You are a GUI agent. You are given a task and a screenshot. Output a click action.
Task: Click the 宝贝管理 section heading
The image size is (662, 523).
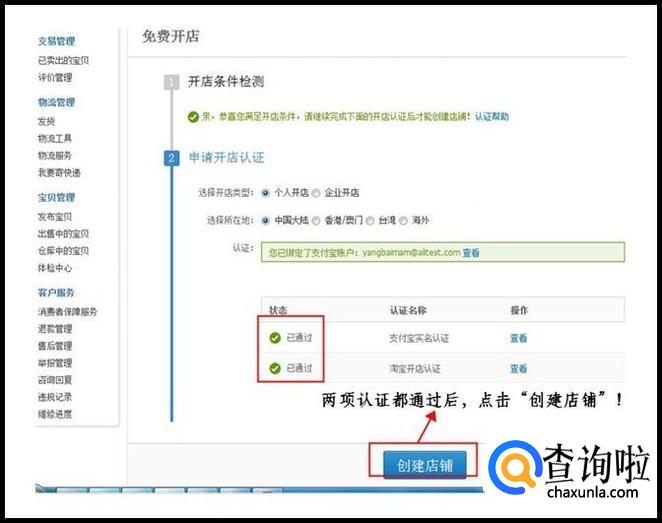(x=56, y=197)
